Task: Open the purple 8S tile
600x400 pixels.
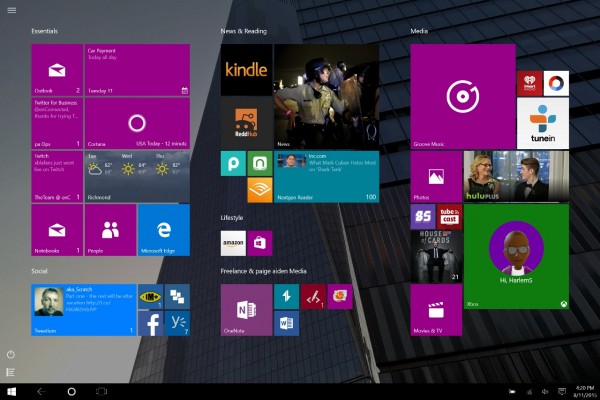Action: pos(423,217)
